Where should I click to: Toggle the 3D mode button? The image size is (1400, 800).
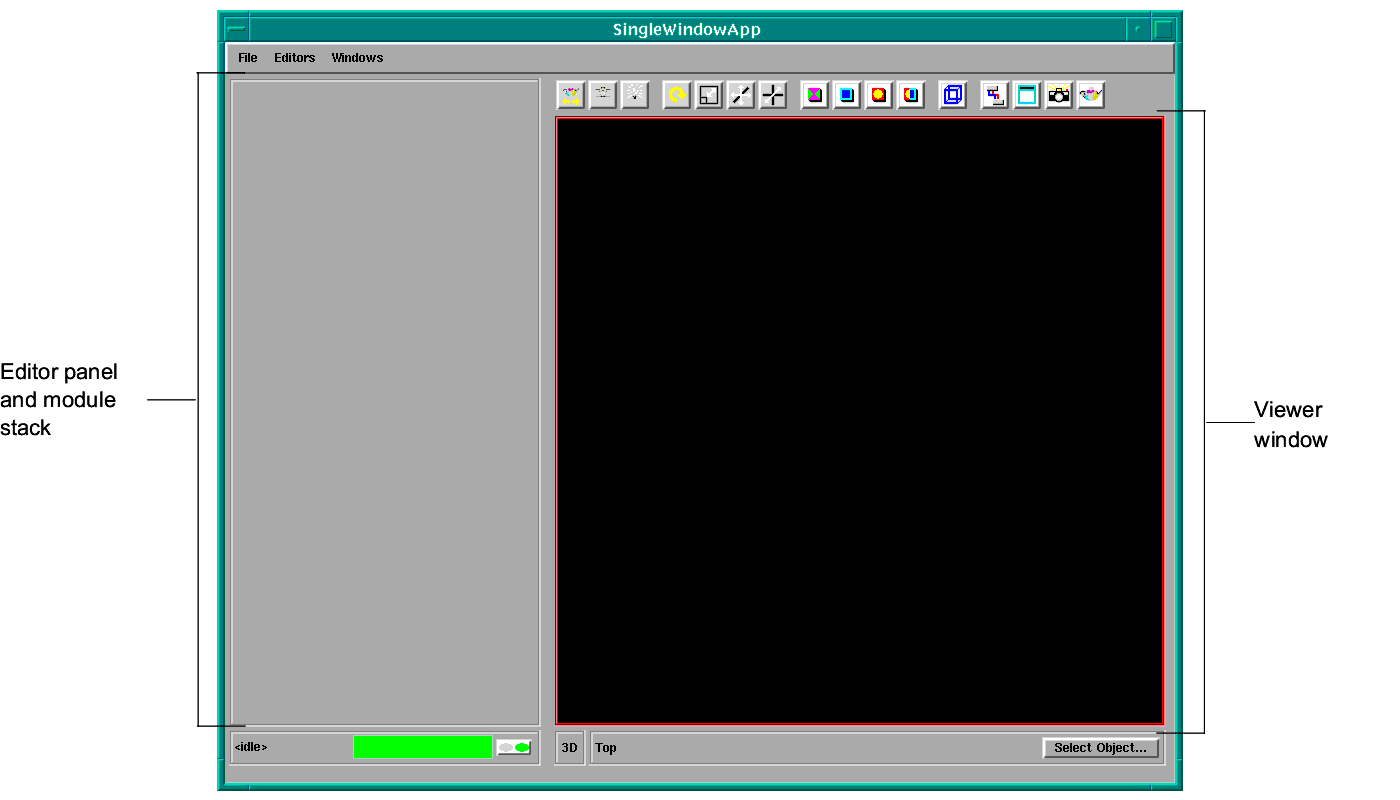[x=569, y=748]
